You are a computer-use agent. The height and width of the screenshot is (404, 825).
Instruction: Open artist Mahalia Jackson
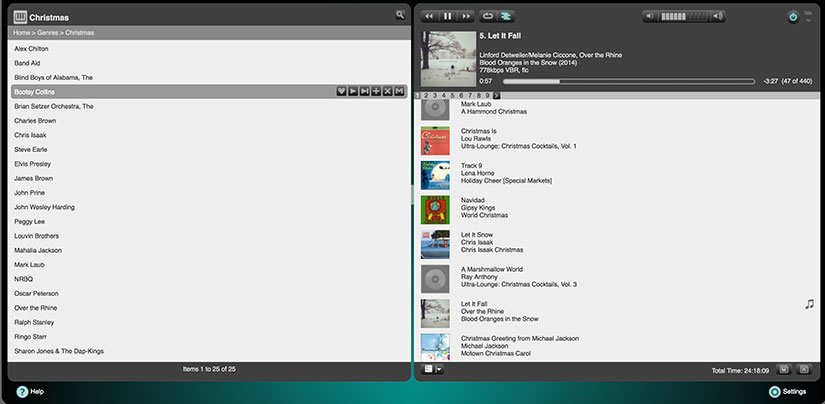tap(38, 250)
